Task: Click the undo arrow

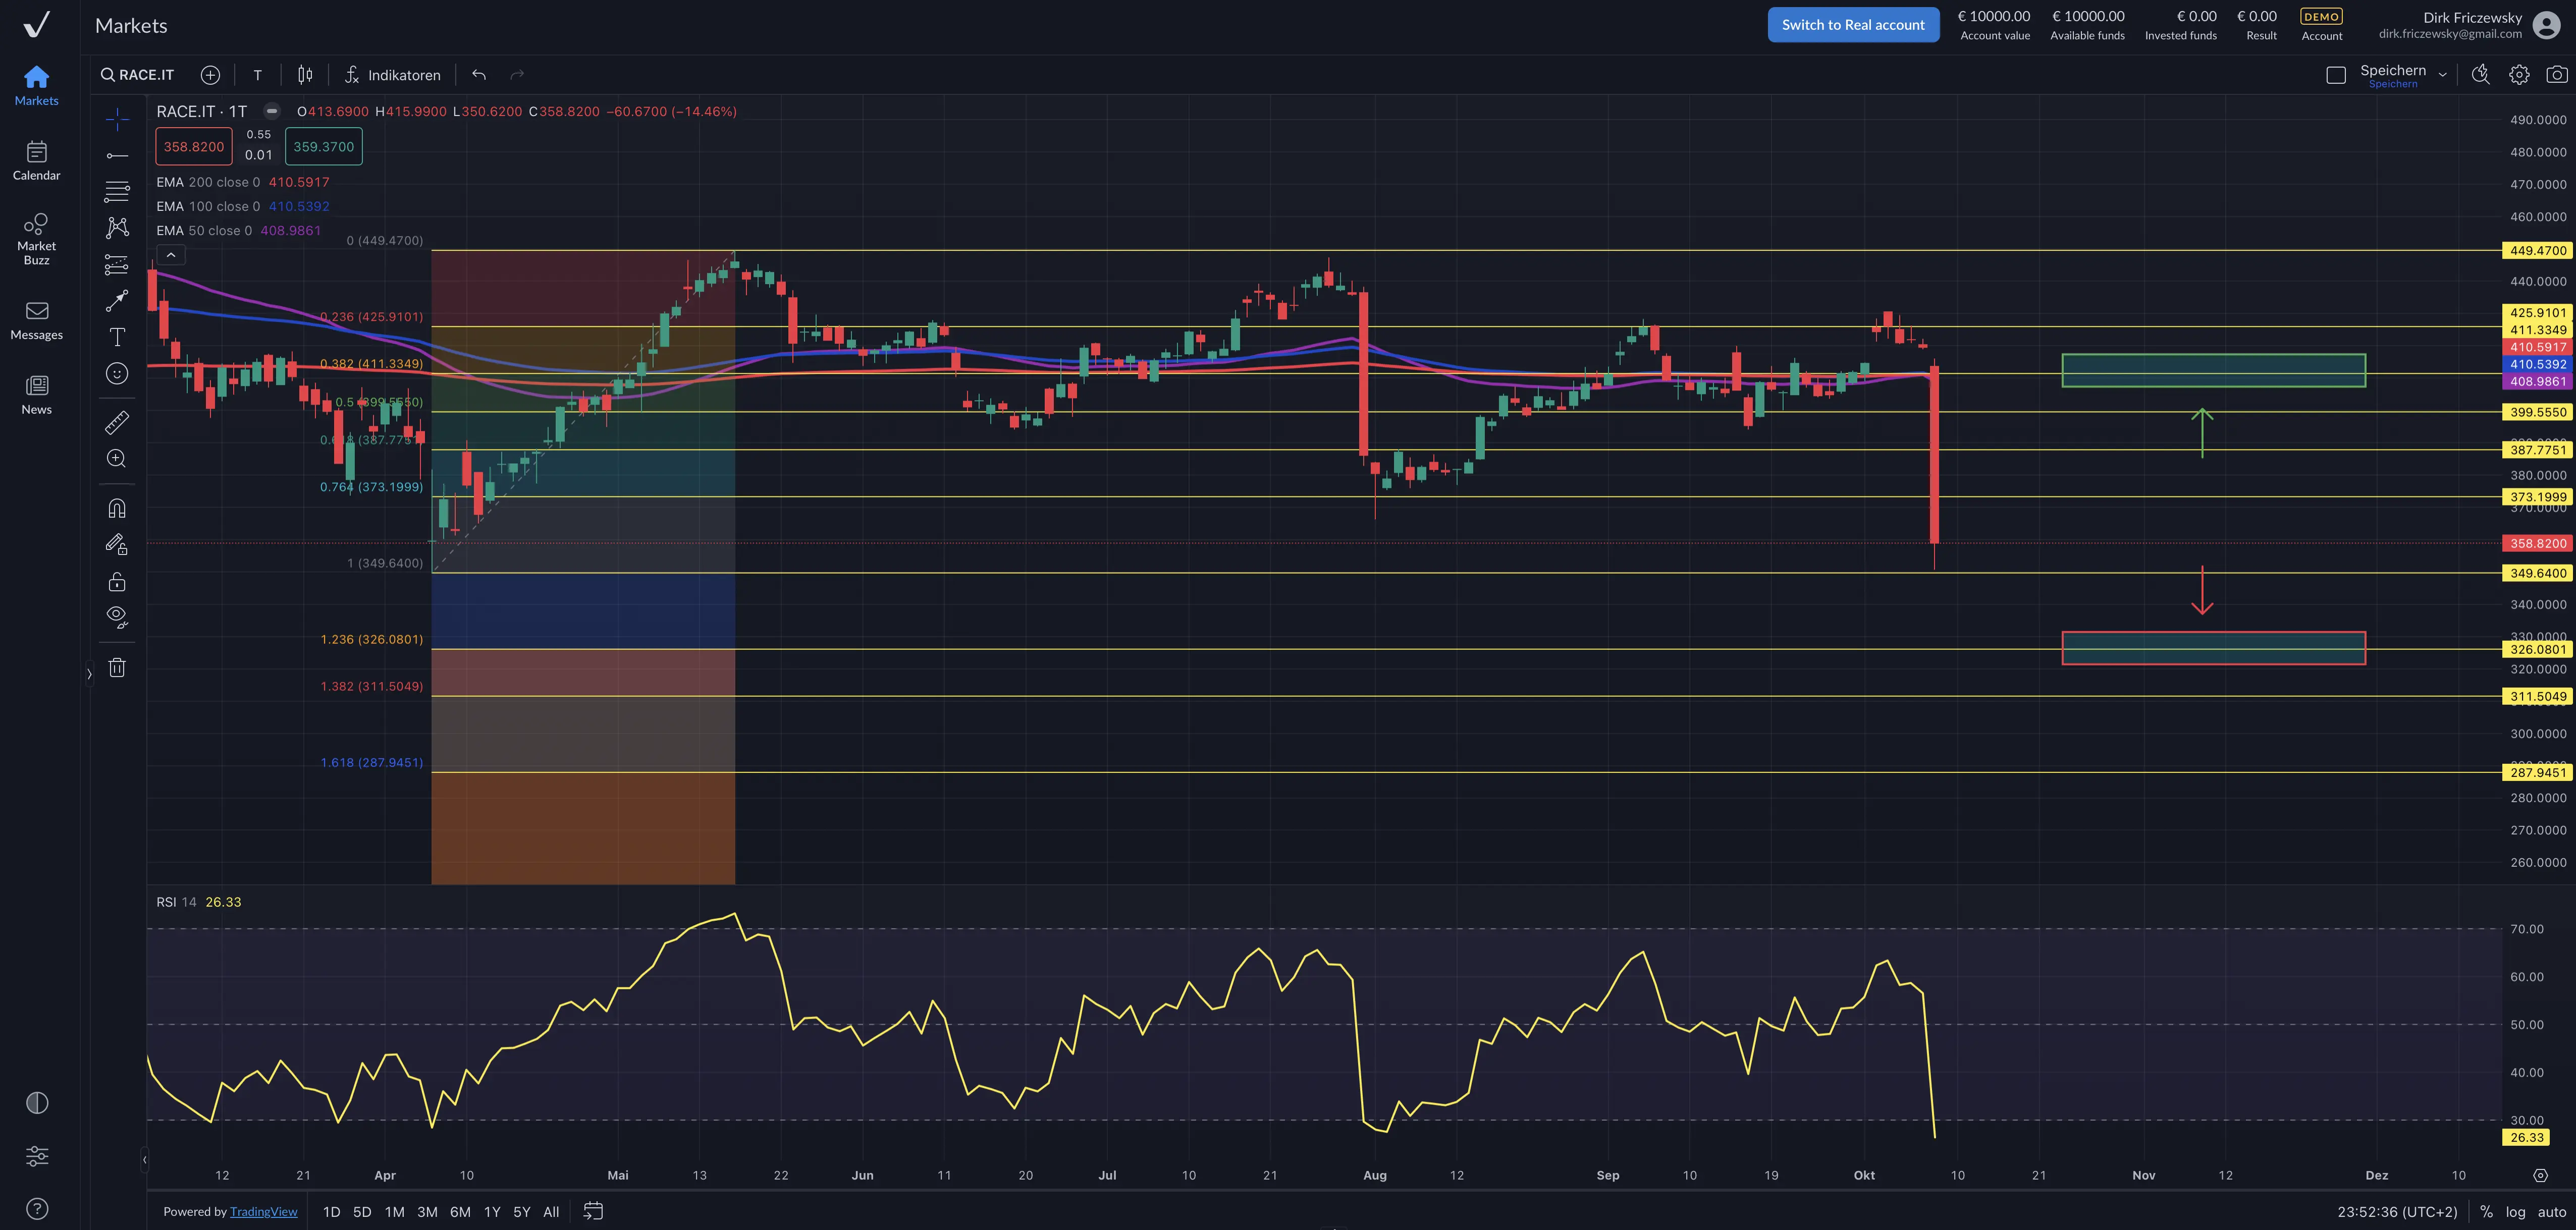Action: [x=479, y=75]
